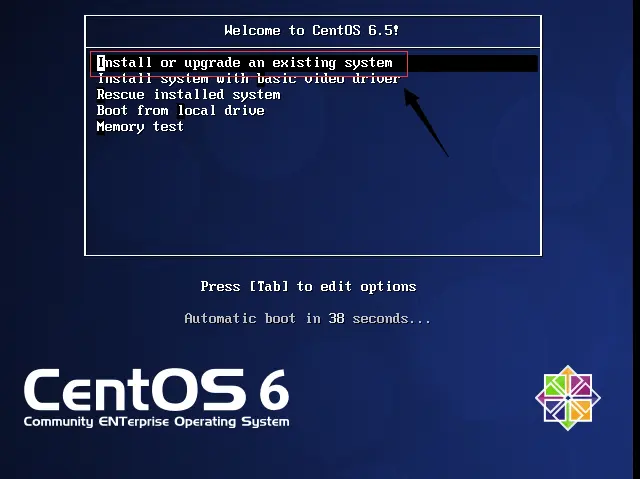
Task: Choose "Install system with basic video driver"
Action: [248, 79]
